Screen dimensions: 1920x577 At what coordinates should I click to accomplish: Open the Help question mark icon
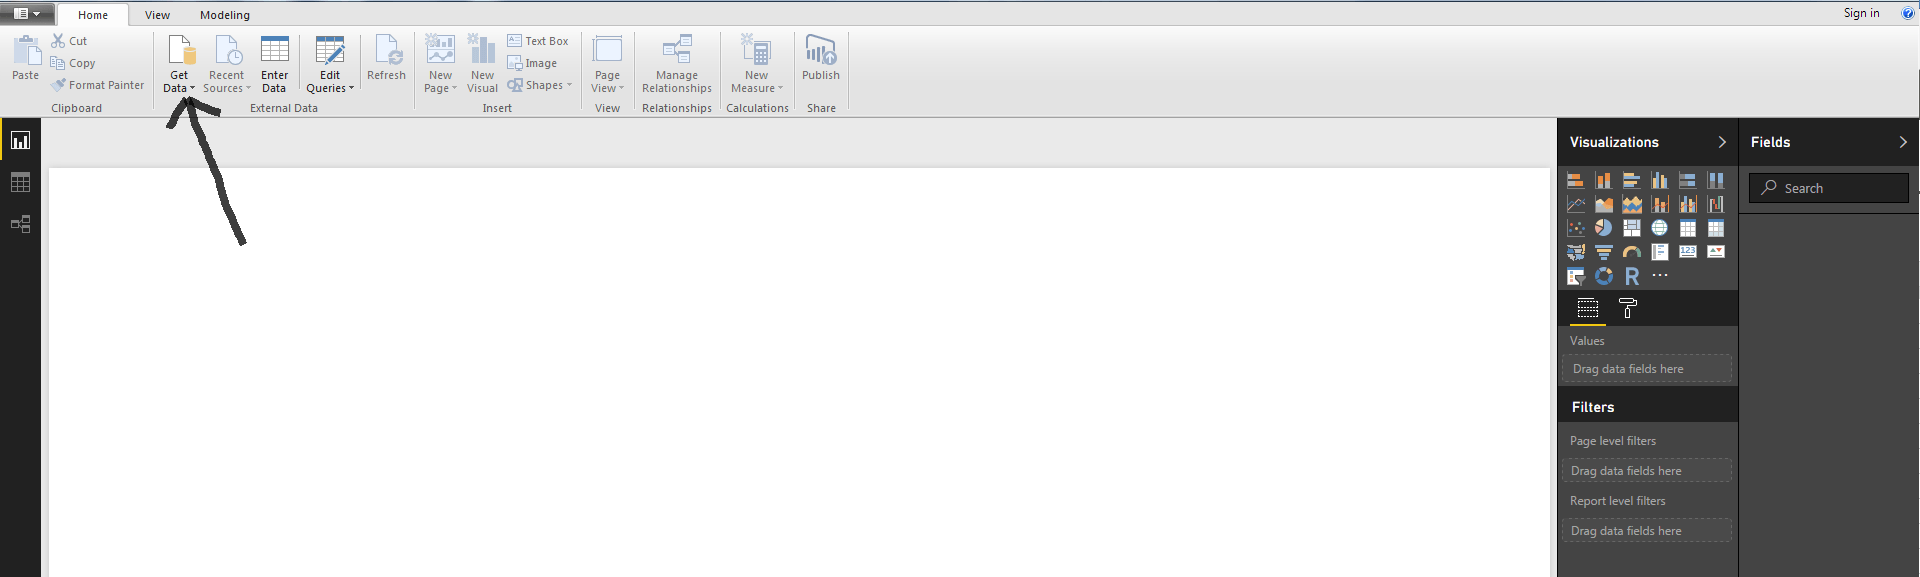click(x=1908, y=13)
